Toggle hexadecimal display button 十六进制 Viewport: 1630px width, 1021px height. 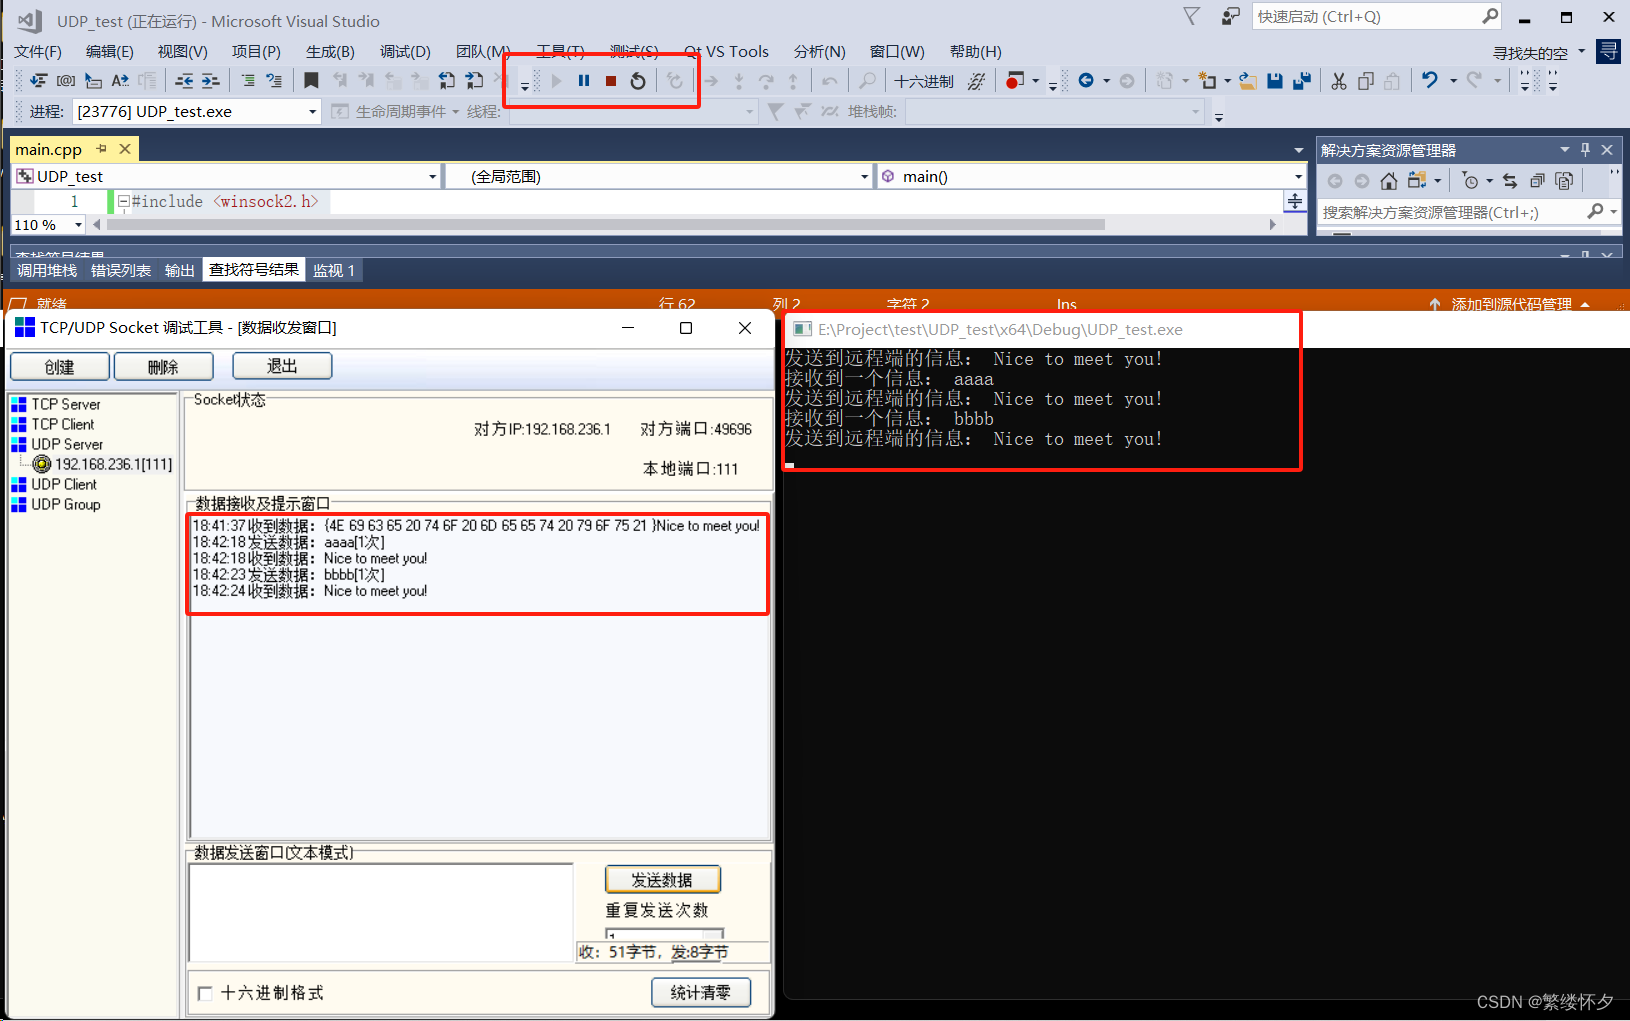tap(924, 82)
